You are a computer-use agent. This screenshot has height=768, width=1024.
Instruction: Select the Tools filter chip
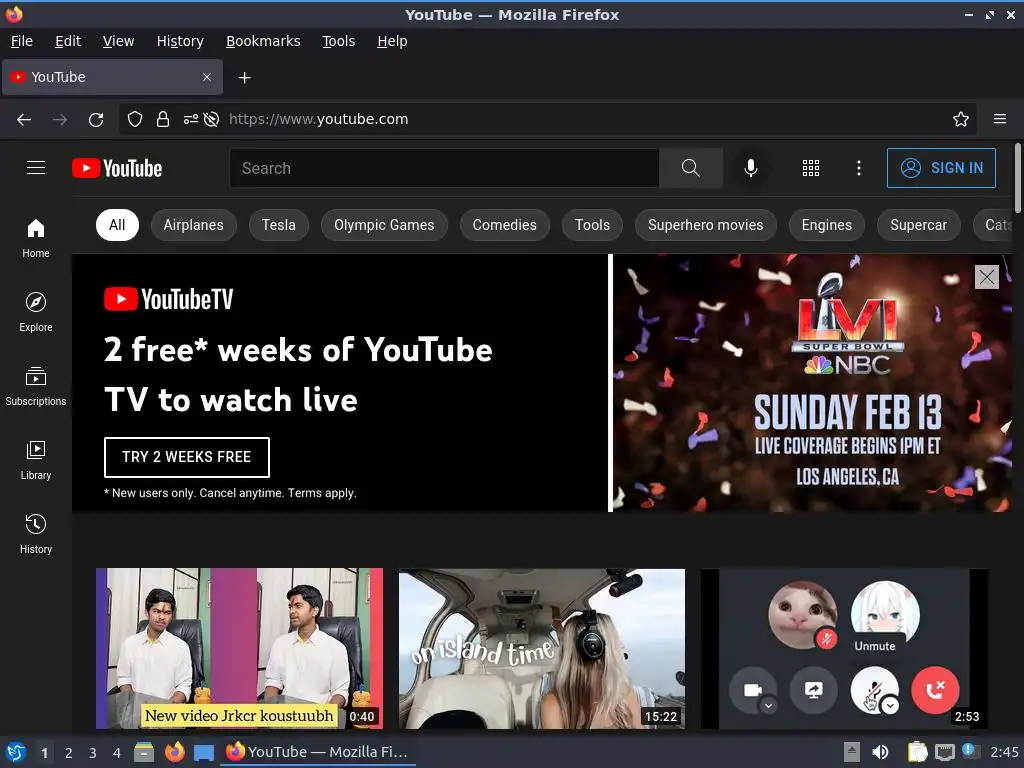592,225
